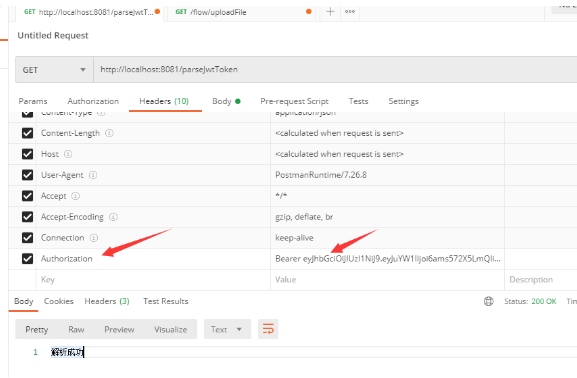The height and width of the screenshot is (378, 577).
Task: Open the response Cookies tab
Action: (59, 301)
